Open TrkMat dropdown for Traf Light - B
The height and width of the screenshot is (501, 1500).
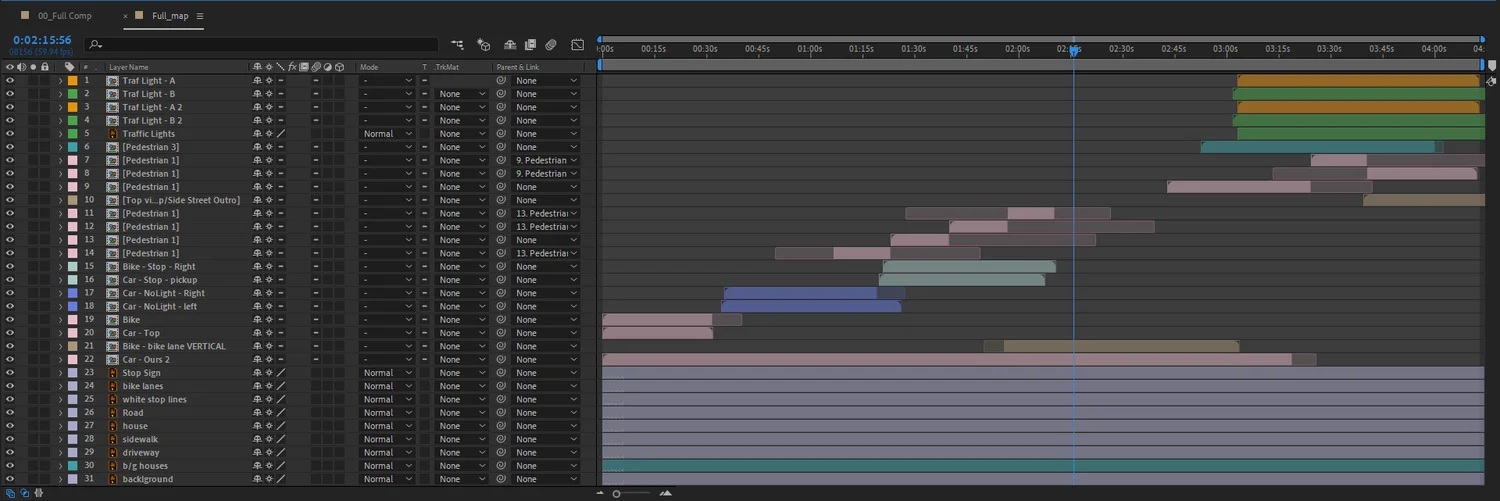[x=462, y=94]
